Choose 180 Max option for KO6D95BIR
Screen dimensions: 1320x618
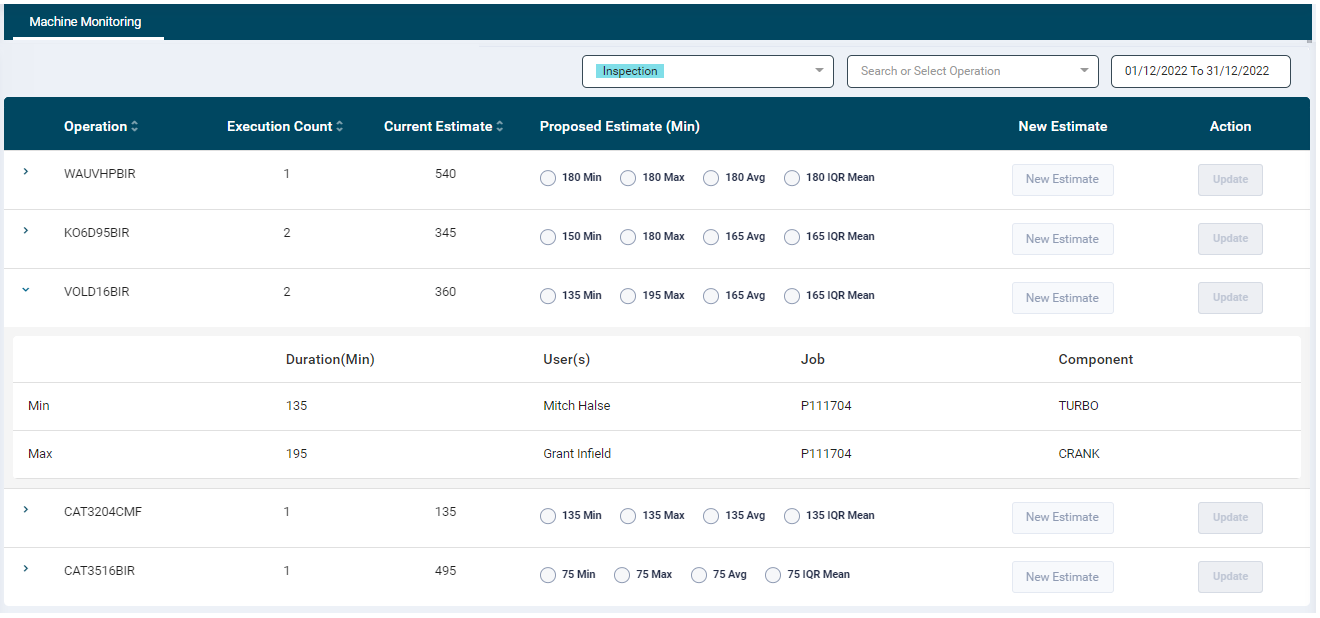tap(628, 237)
